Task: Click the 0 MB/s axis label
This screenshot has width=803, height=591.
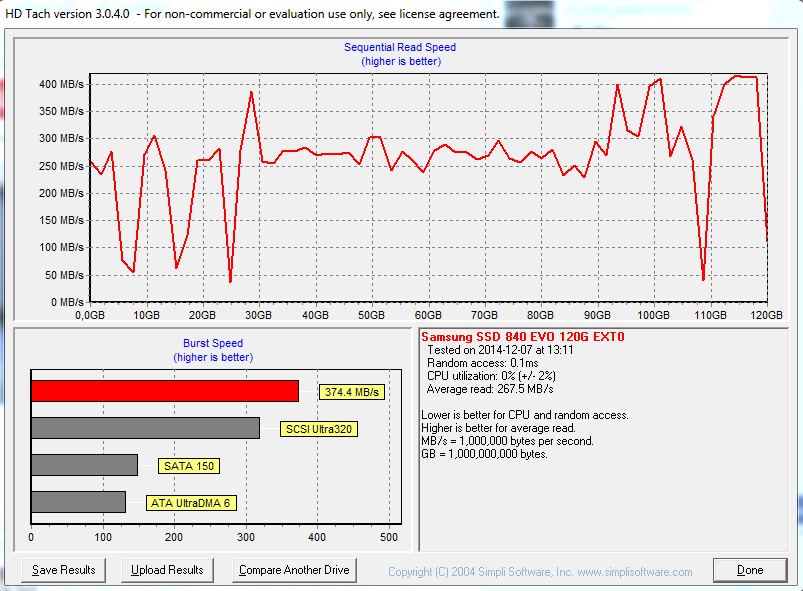Action: 67,302
